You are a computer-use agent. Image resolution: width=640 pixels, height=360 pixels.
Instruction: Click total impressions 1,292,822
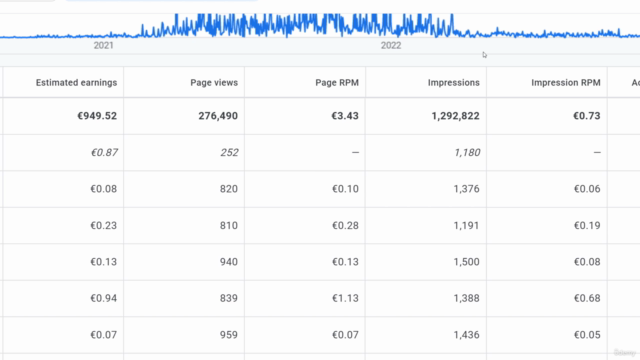pos(456,116)
